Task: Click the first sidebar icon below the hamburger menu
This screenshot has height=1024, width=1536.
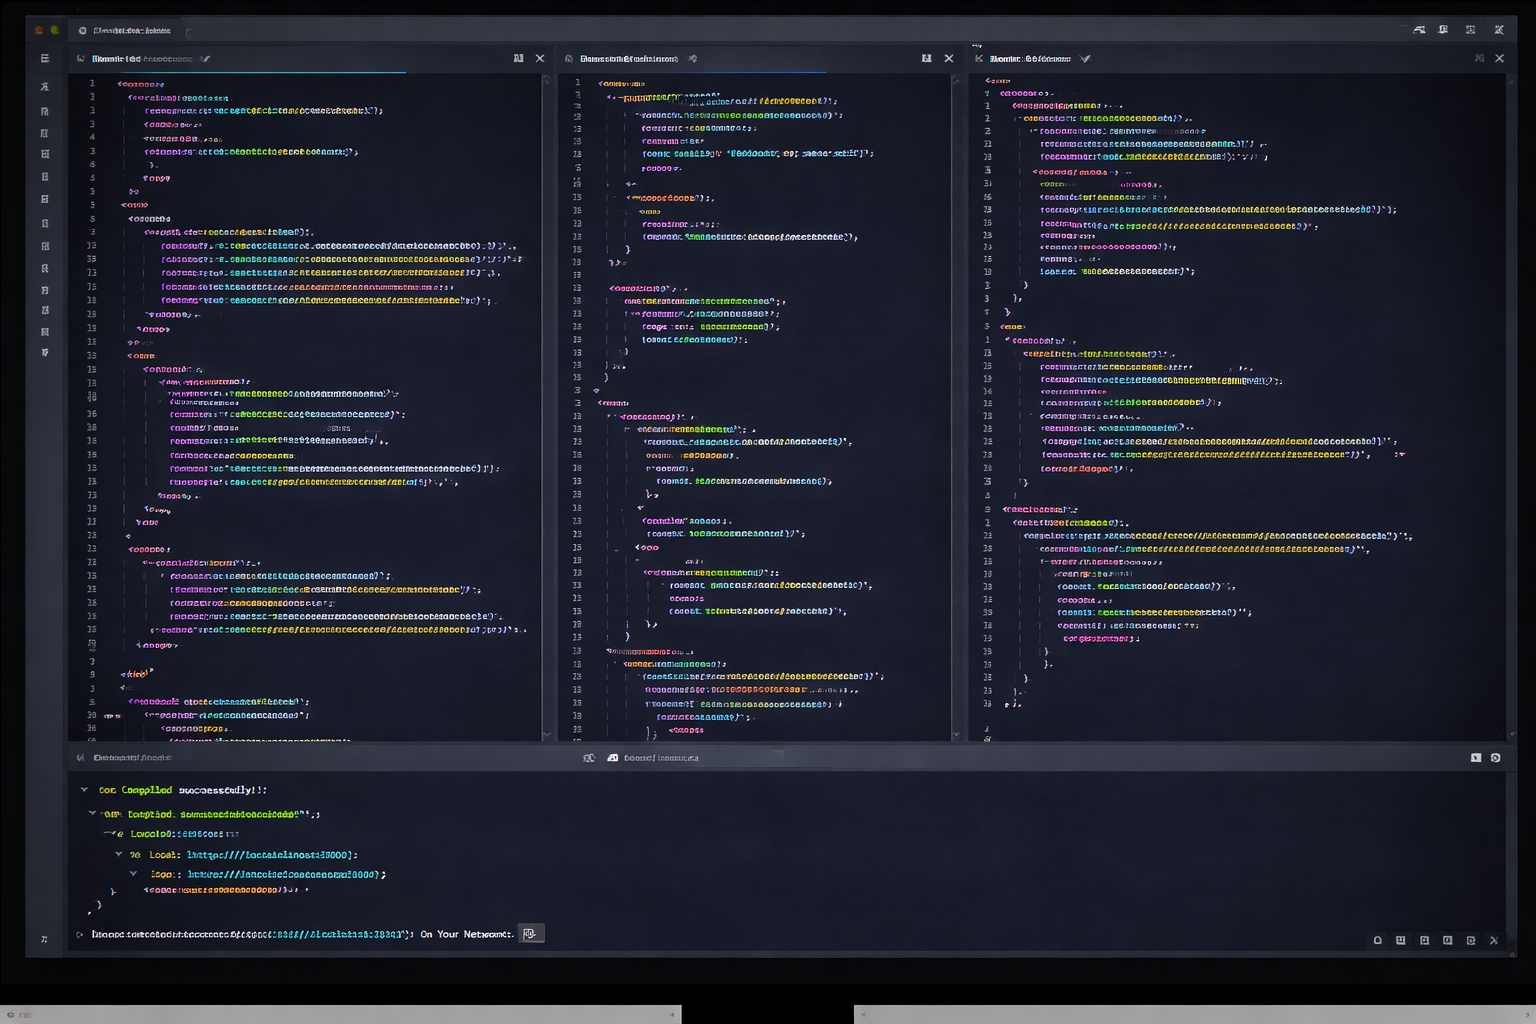Action: point(44,87)
